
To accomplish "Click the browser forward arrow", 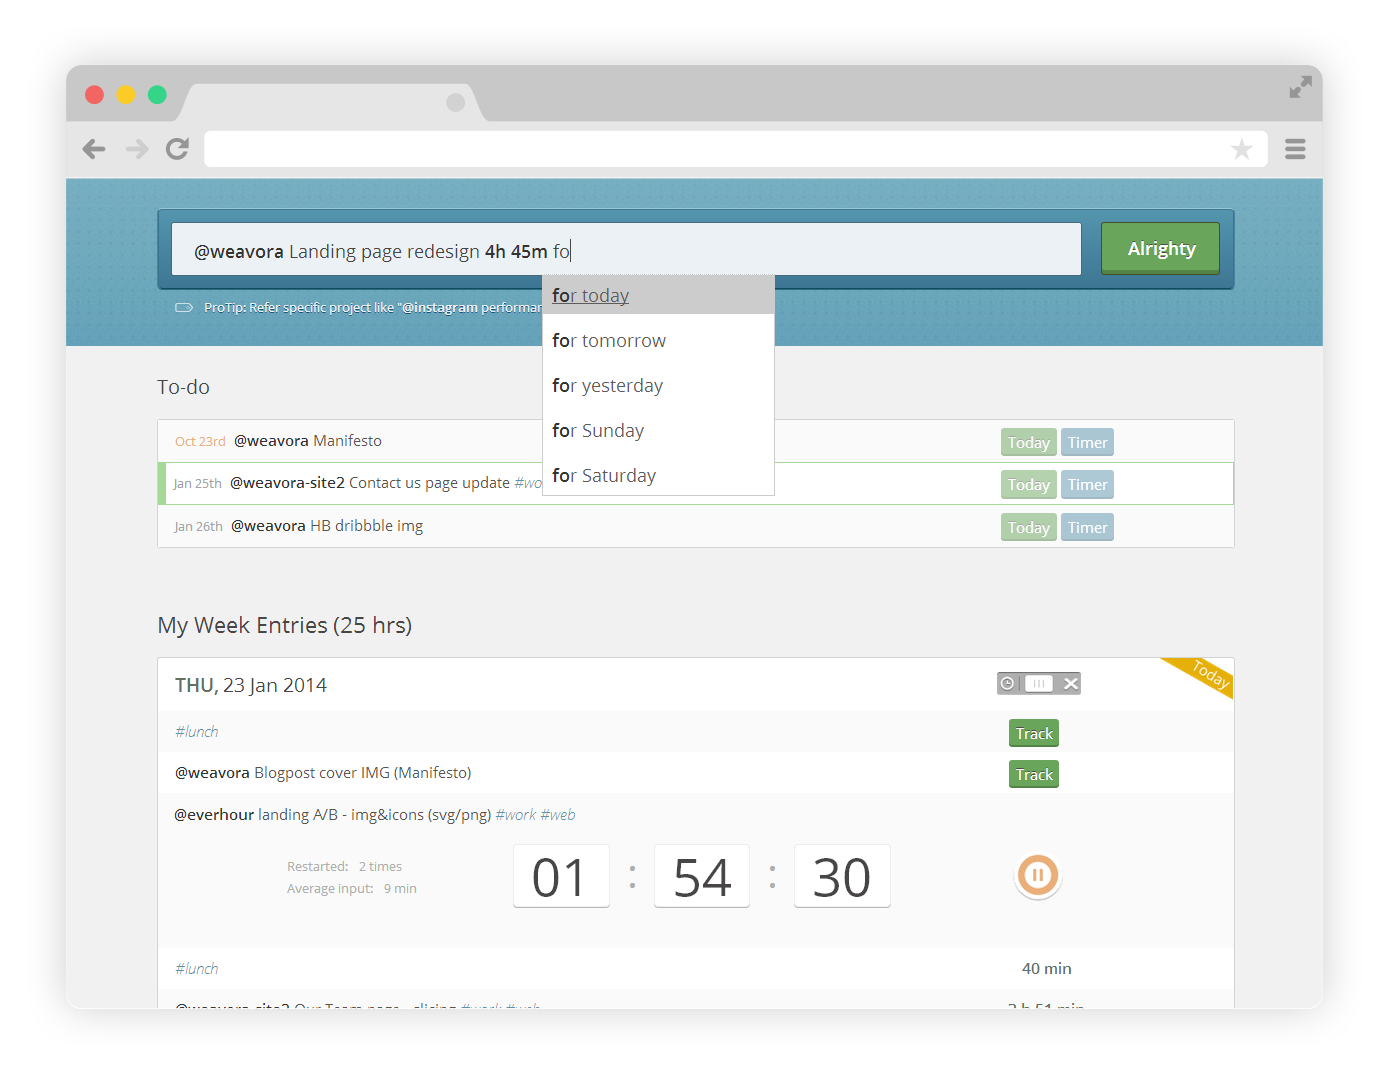I will point(136,149).
